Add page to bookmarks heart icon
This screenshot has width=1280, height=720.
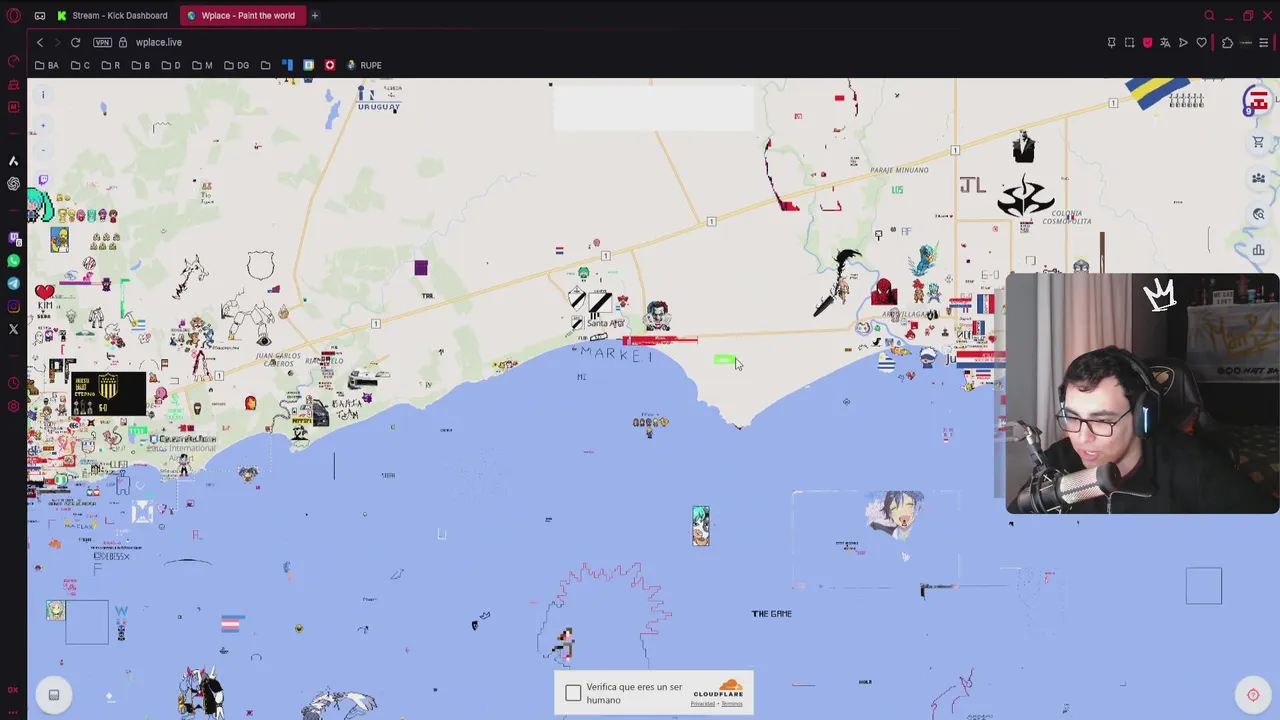1201,42
